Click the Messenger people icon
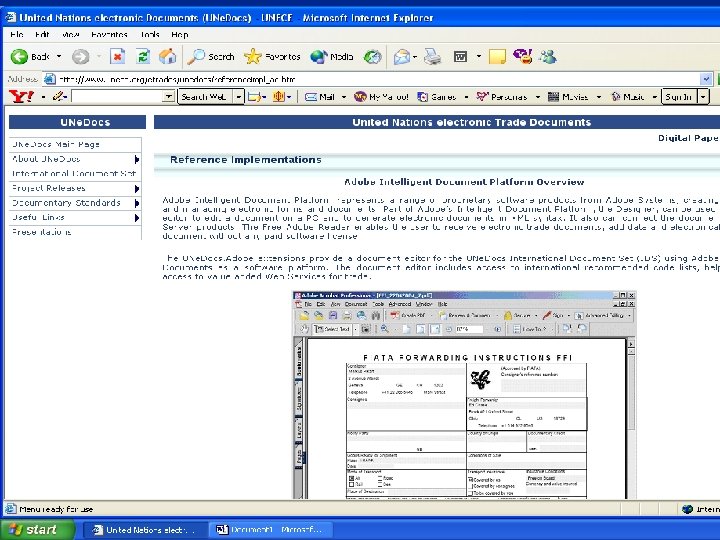 click(548, 56)
